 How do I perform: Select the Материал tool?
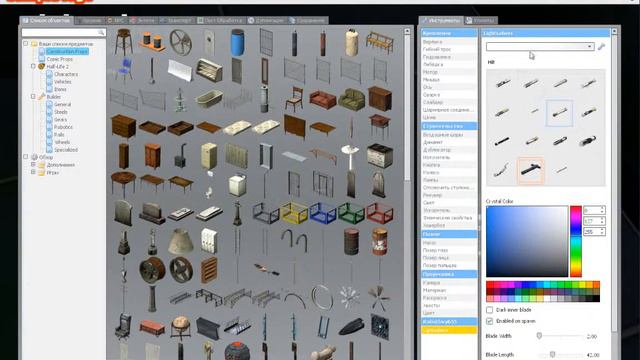point(449,290)
